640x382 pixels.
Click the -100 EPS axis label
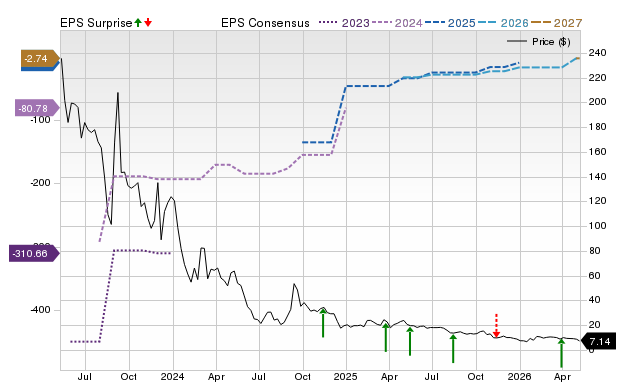(x=40, y=120)
